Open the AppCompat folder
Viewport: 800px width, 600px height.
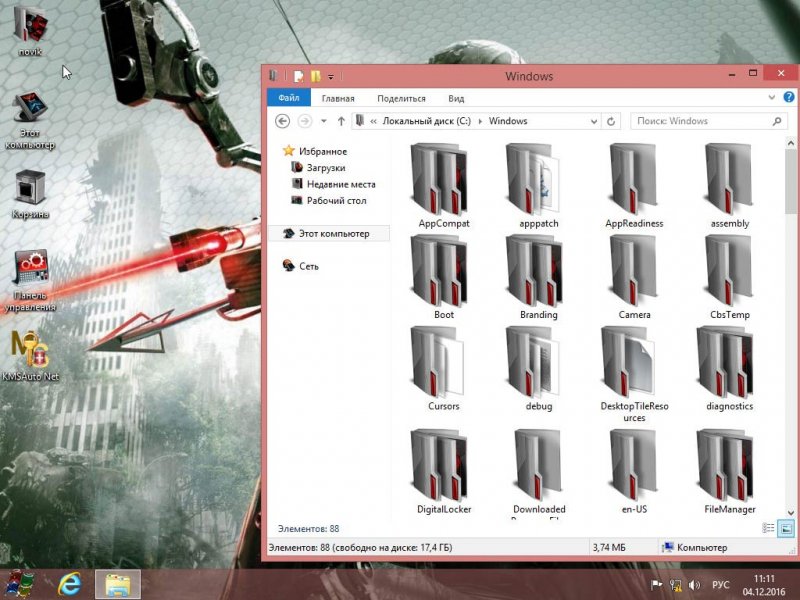point(443,185)
